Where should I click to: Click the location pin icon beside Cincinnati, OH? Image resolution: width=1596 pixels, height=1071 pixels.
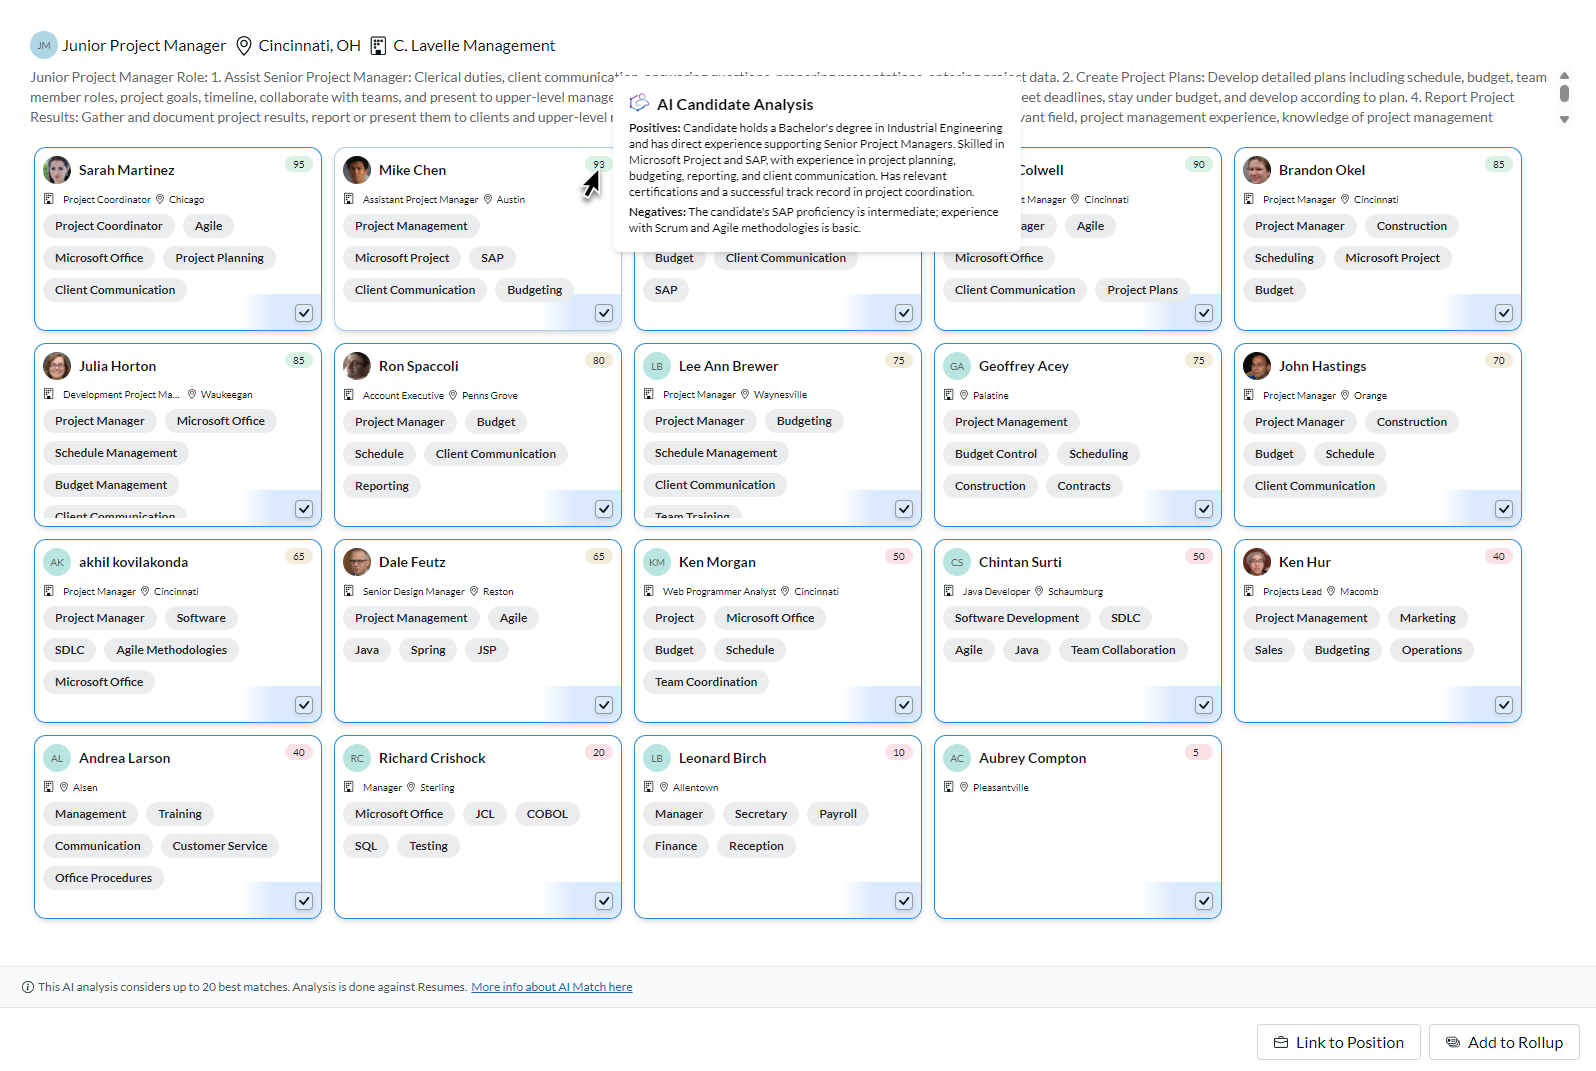pyautogui.click(x=244, y=46)
